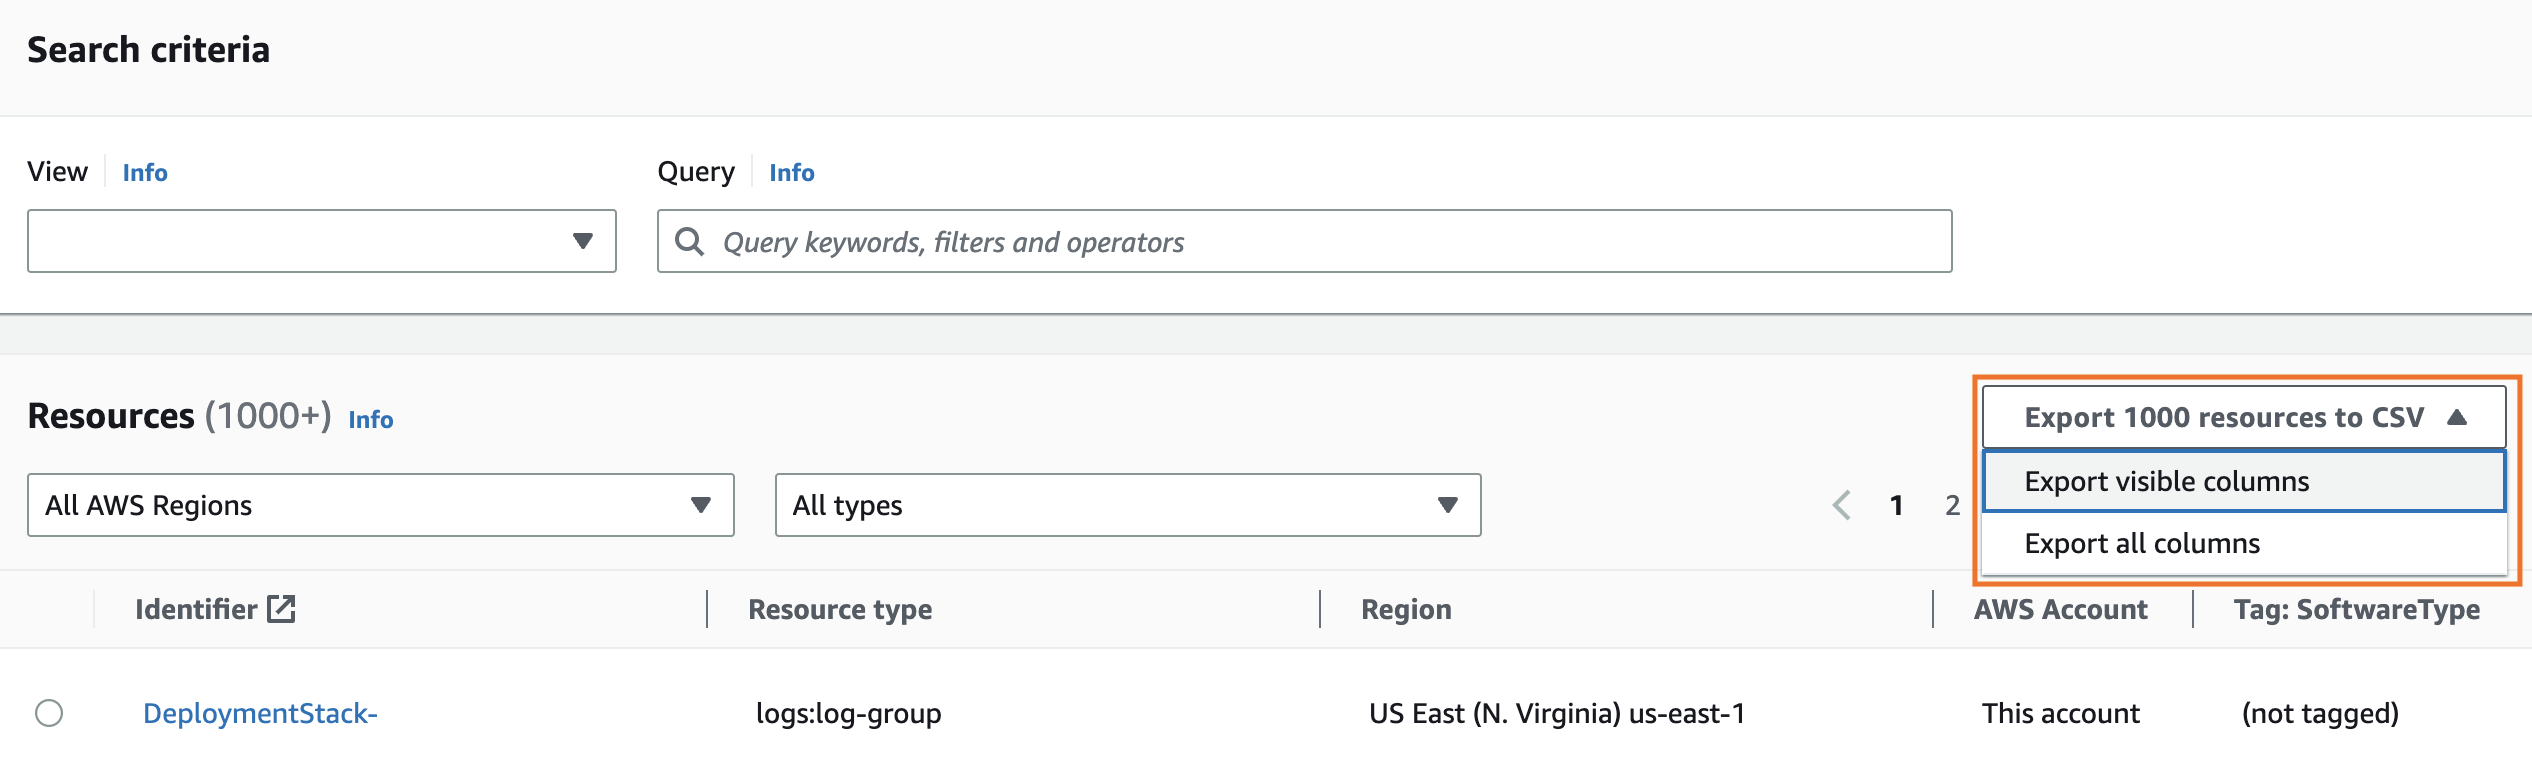2532x763 pixels.
Task: Click the View dropdown arrow icon
Action: pyautogui.click(x=582, y=241)
